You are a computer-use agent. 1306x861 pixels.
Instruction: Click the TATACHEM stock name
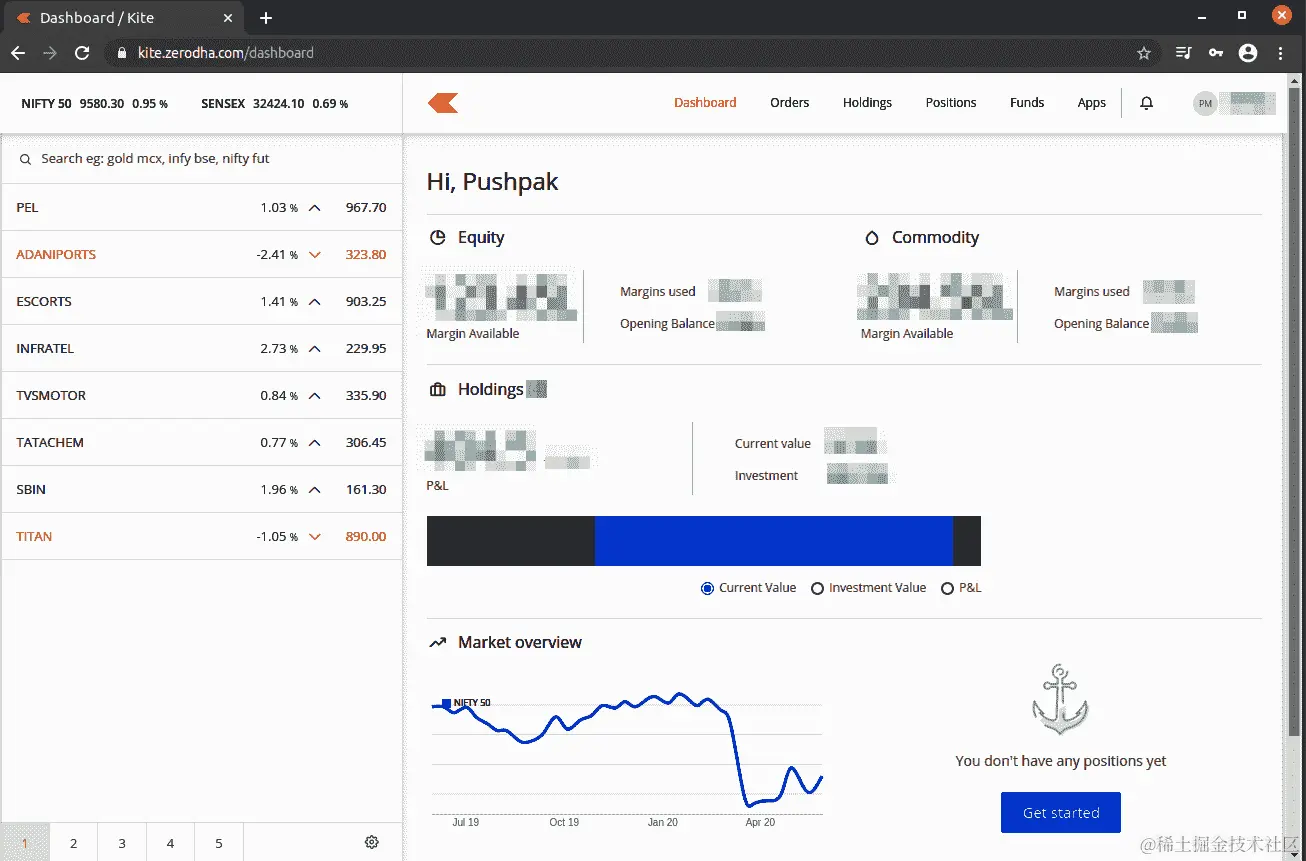(50, 443)
